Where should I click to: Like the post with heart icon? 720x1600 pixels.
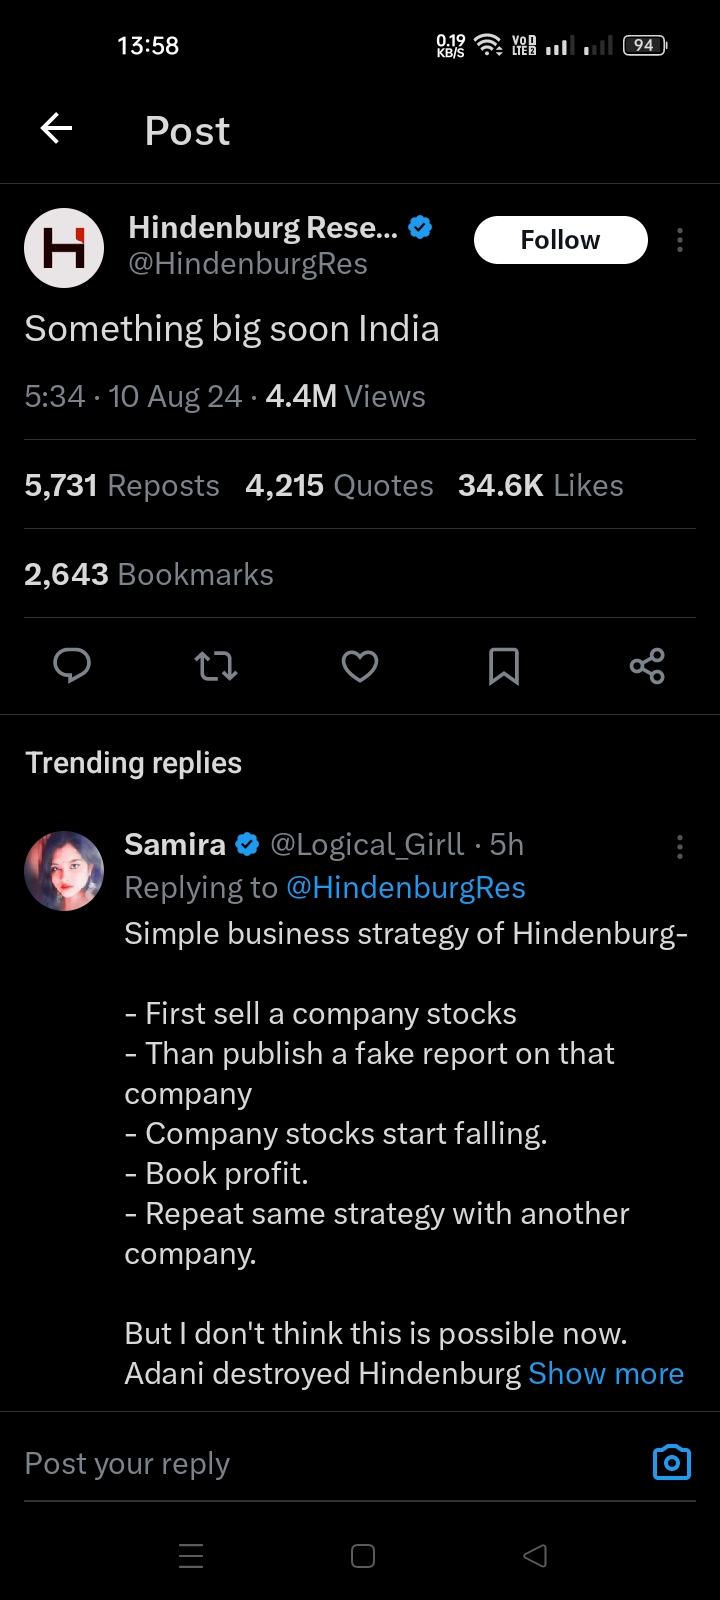pos(360,665)
